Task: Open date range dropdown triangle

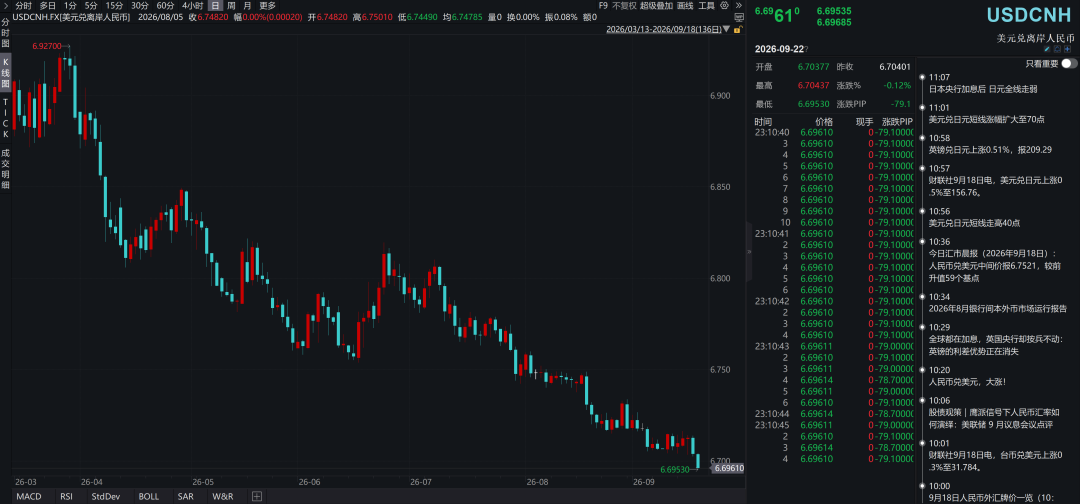Action: [x=726, y=29]
